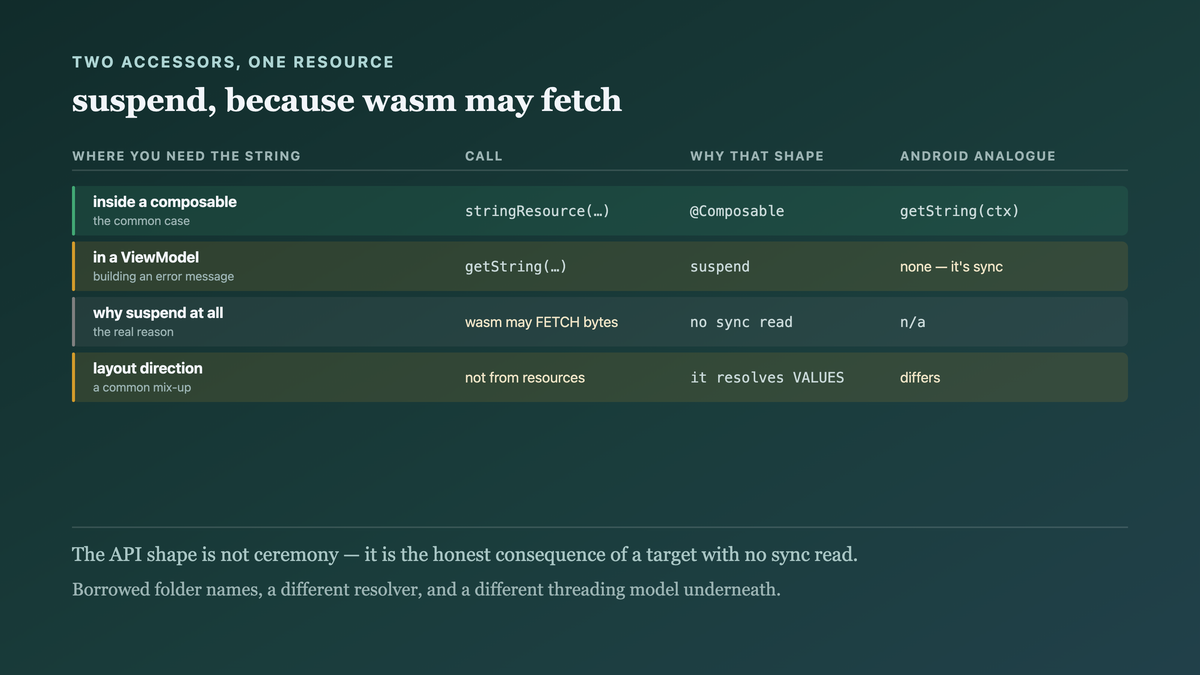Select the 'why suspend at all' row label

pos(158,313)
